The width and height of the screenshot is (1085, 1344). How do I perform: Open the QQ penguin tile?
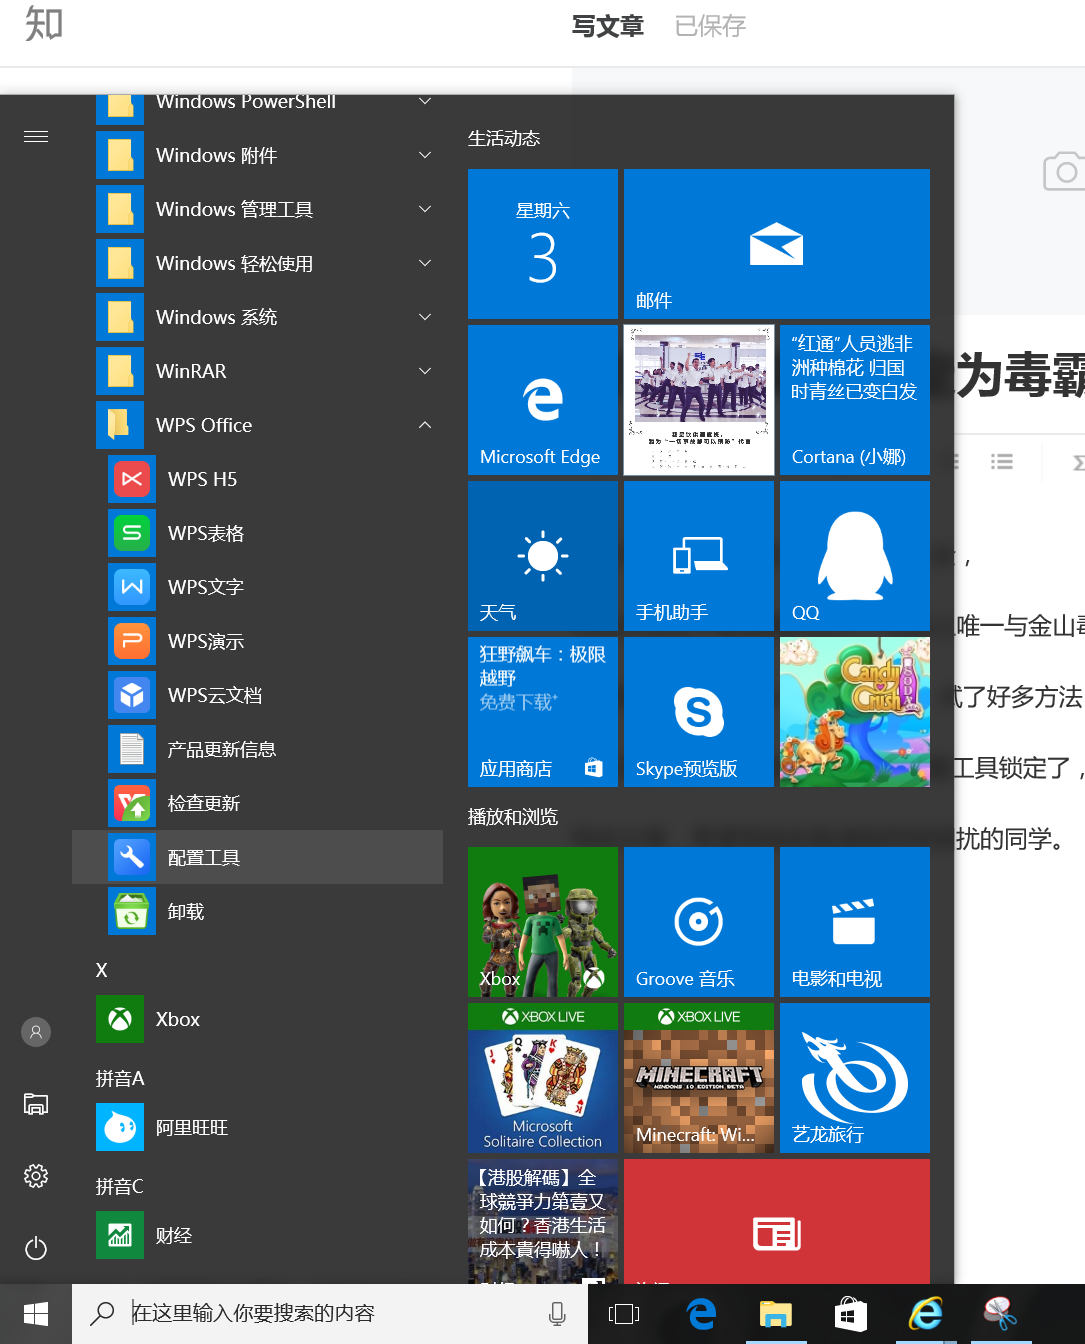[855, 556]
